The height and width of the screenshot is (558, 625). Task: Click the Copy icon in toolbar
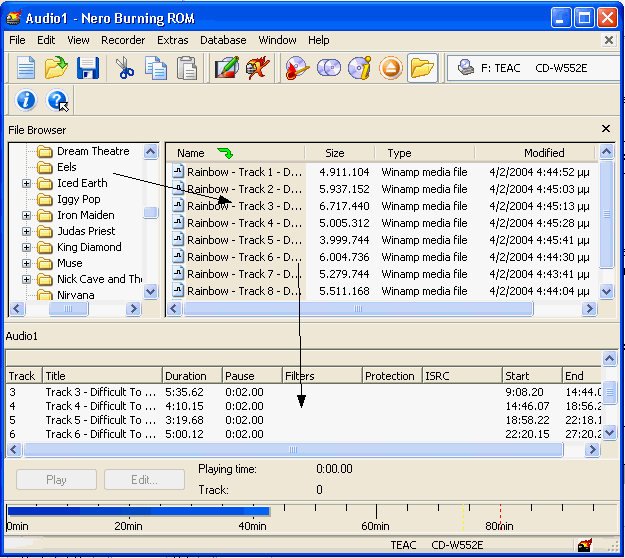click(156, 68)
